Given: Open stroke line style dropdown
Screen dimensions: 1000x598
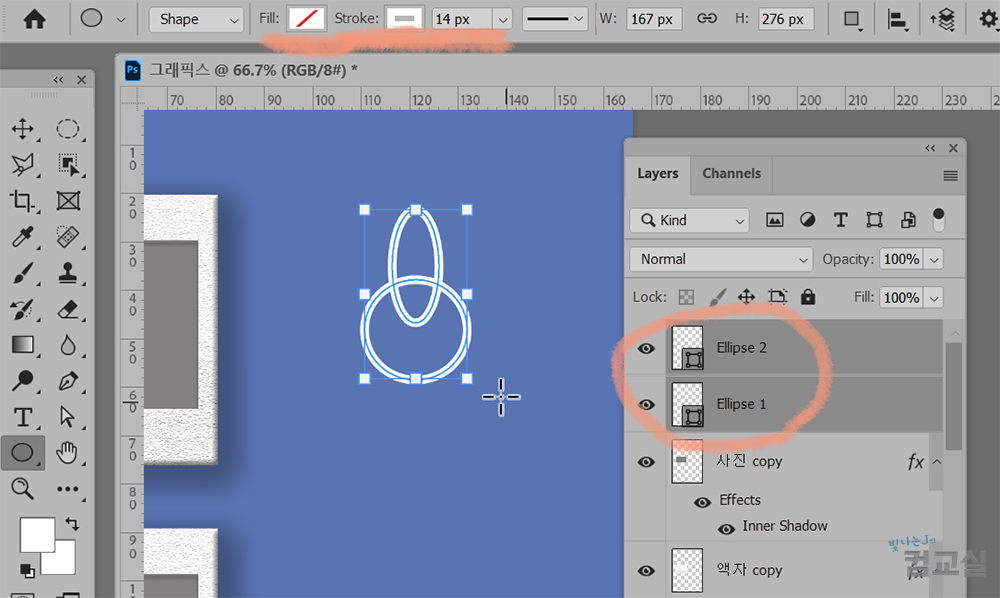Looking at the screenshot, I should click(555, 19).
